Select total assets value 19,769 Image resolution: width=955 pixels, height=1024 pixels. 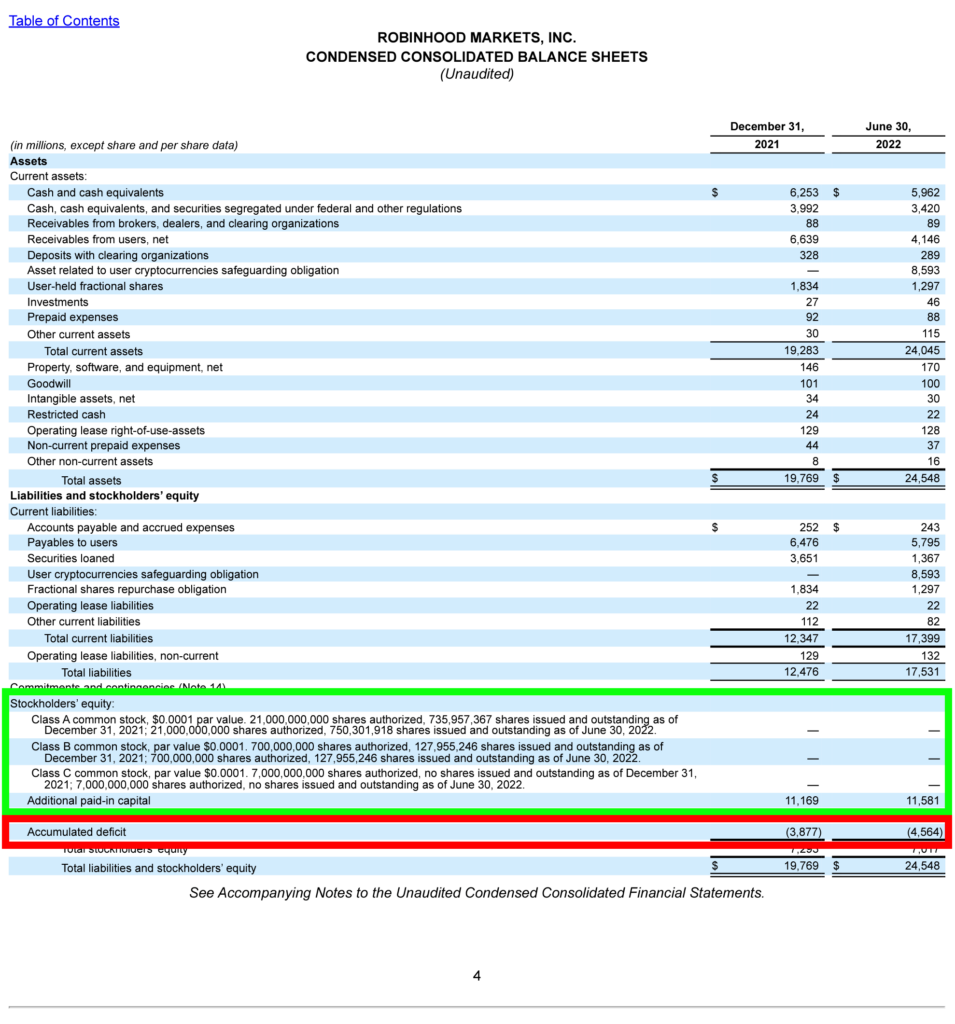pos(801,479)
